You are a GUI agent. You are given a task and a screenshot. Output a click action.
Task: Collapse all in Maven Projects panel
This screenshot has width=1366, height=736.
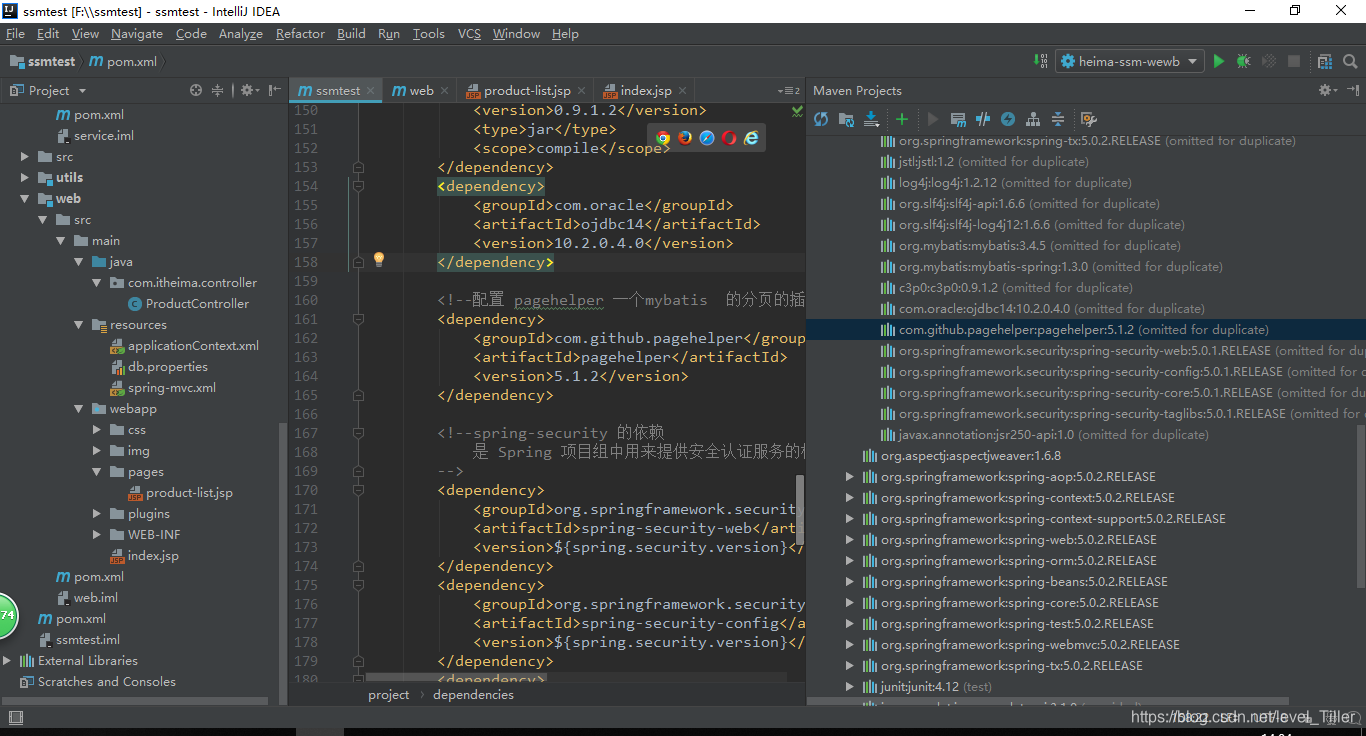[x=1058, y=119]
